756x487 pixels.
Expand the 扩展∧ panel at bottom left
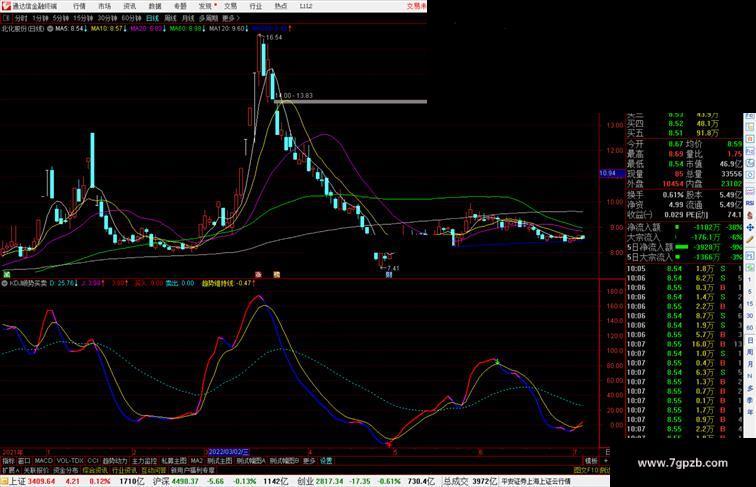point(10,470)
